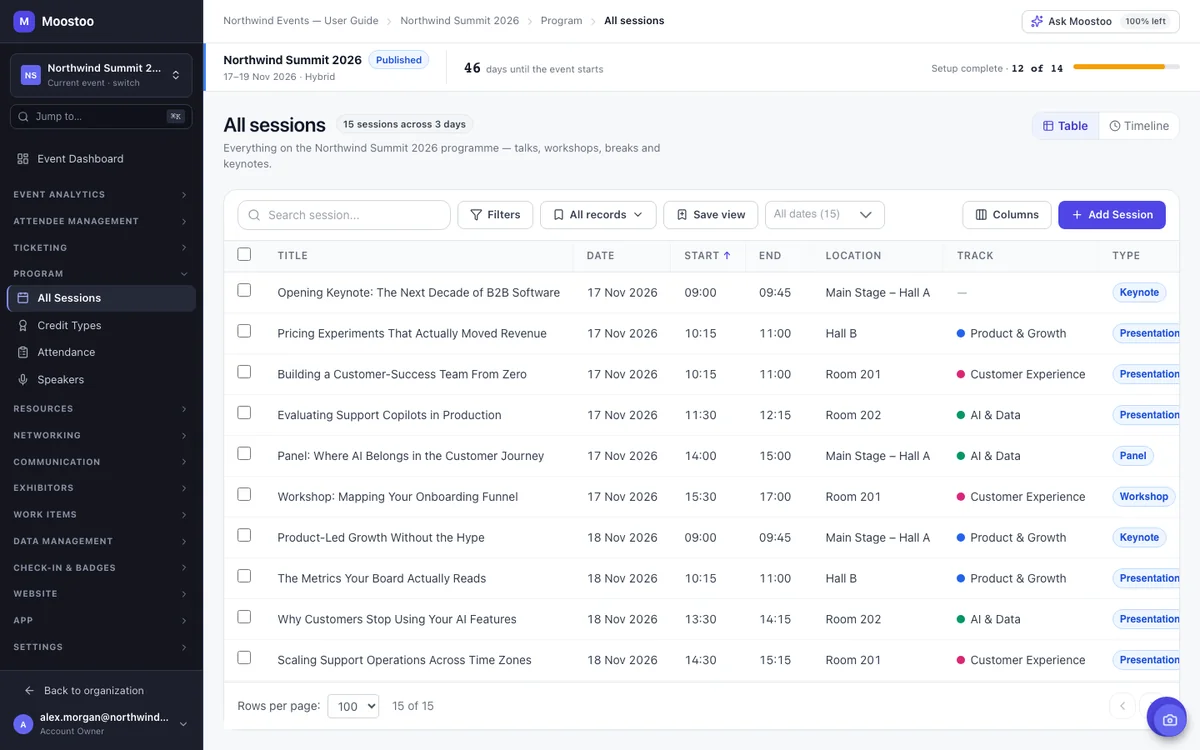Open the Columns chooser button
This screenshot has width=1200, height=750.
pyautogui.click(x=1007, y=215)
